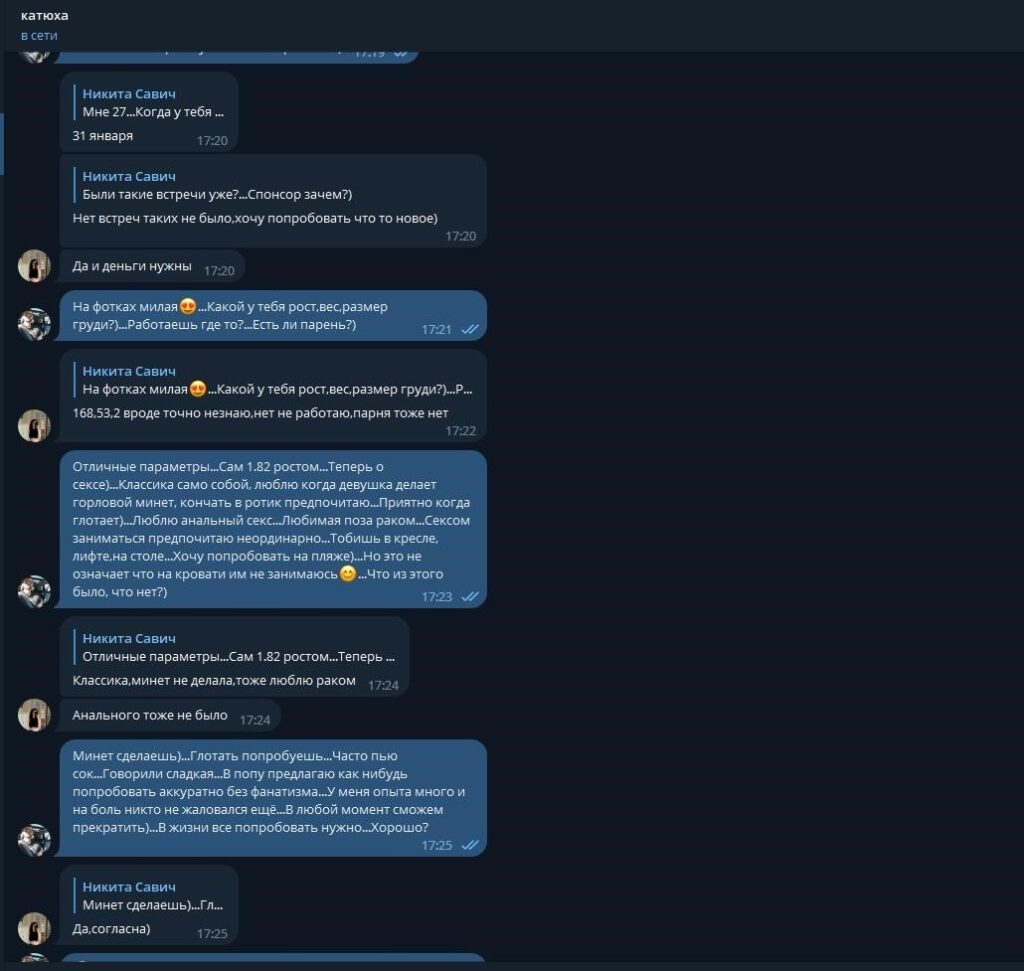Click the "в сети" online status text
The height and width of the screenshot is (971, 1024).
point(39,35)
